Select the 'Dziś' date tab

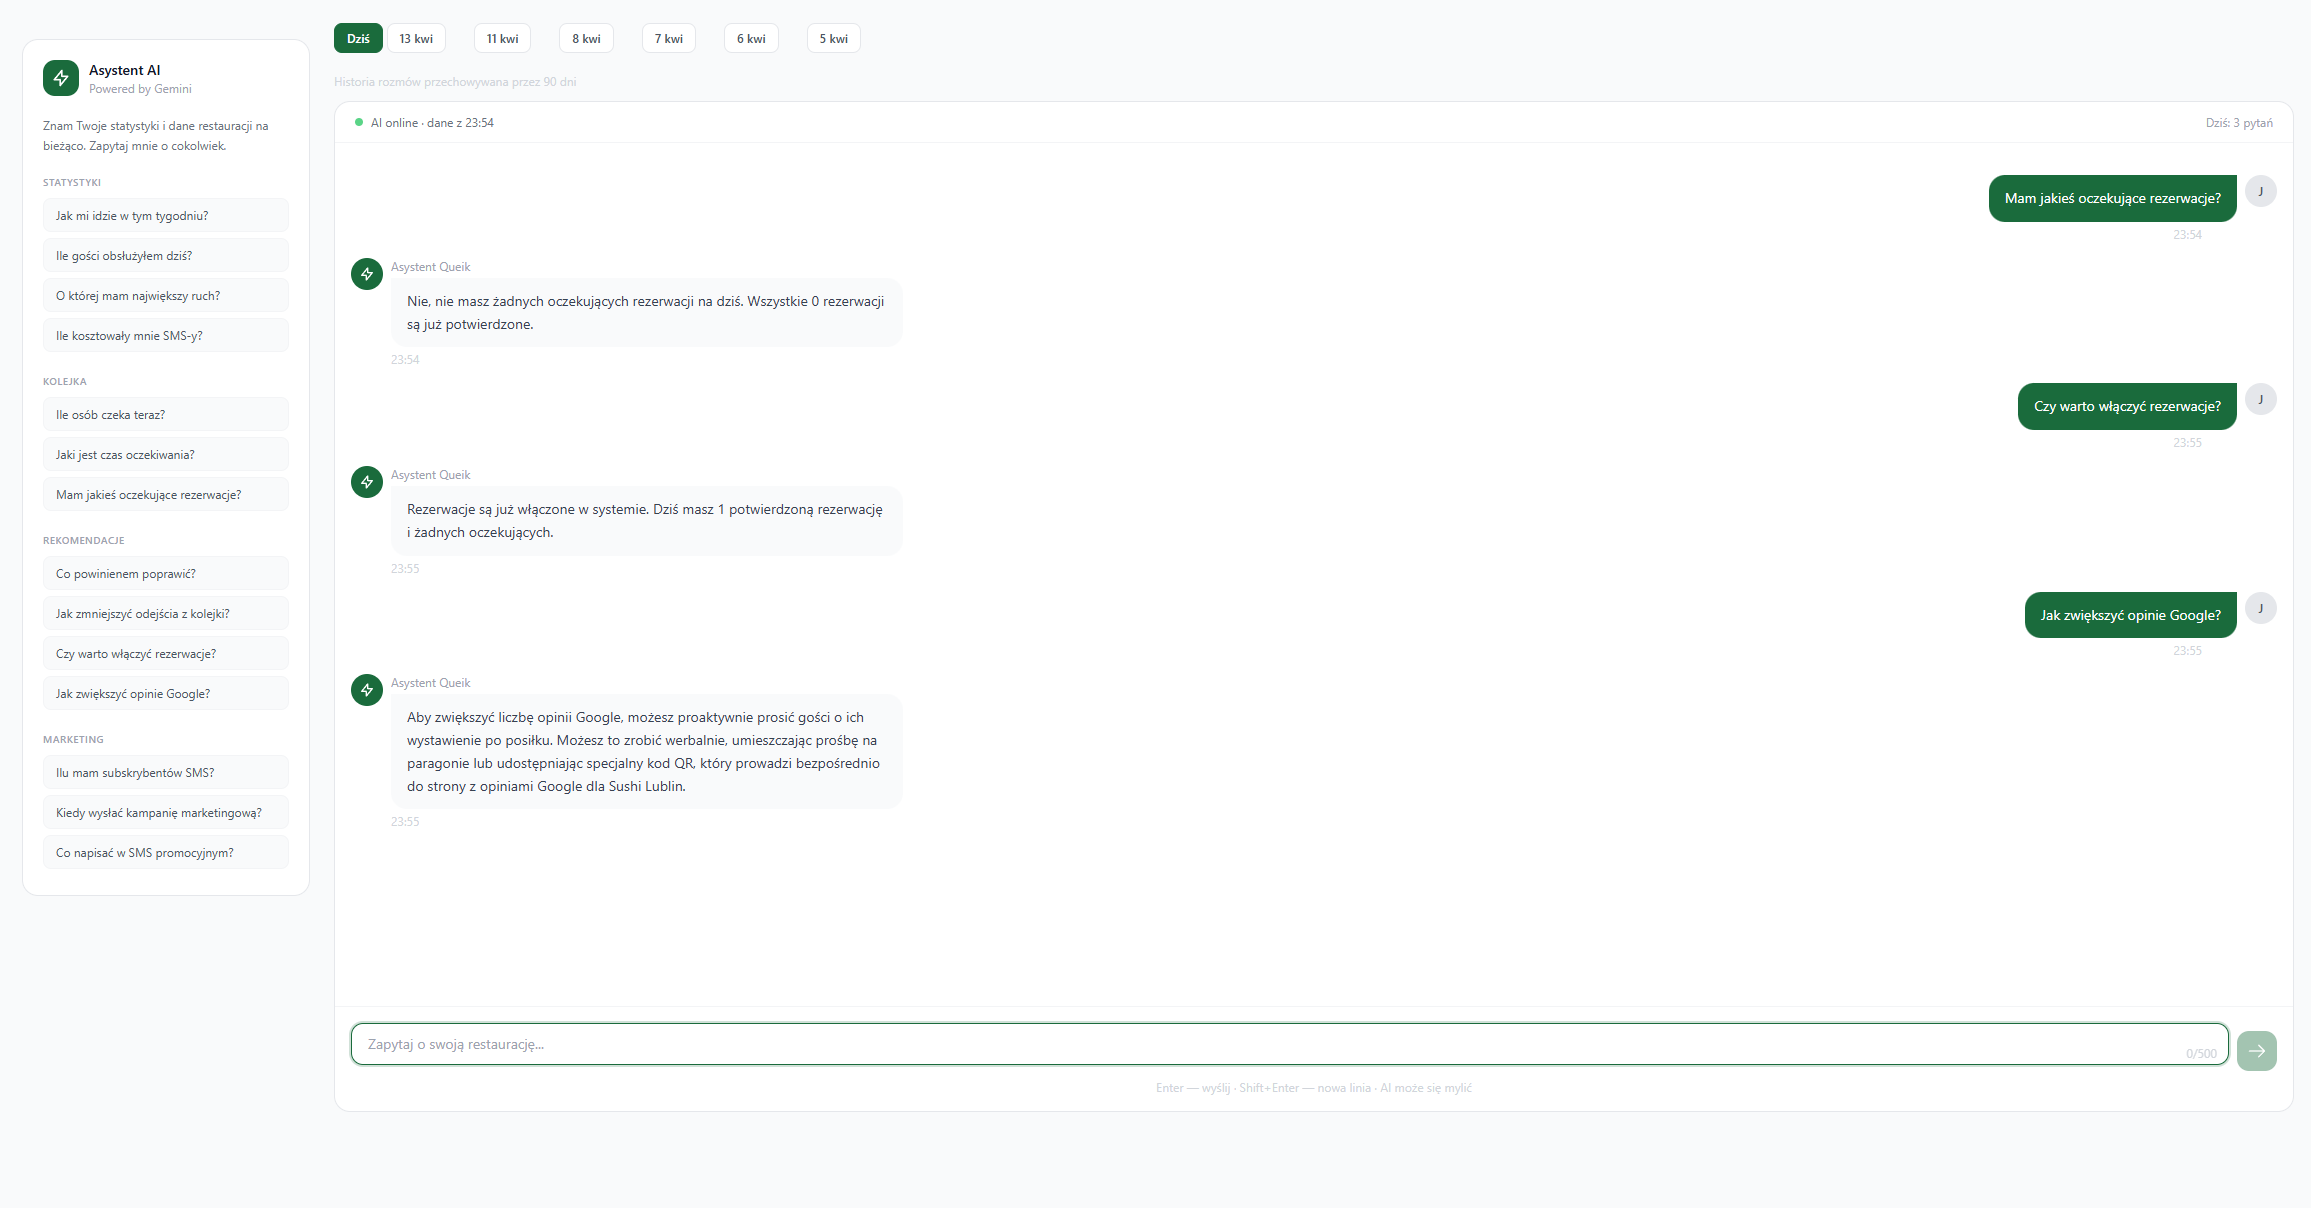358,39
